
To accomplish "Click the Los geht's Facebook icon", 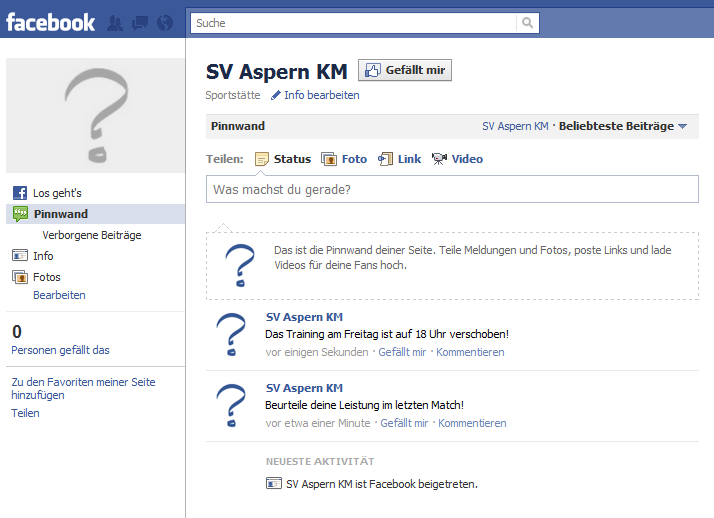I will point(20,193).
